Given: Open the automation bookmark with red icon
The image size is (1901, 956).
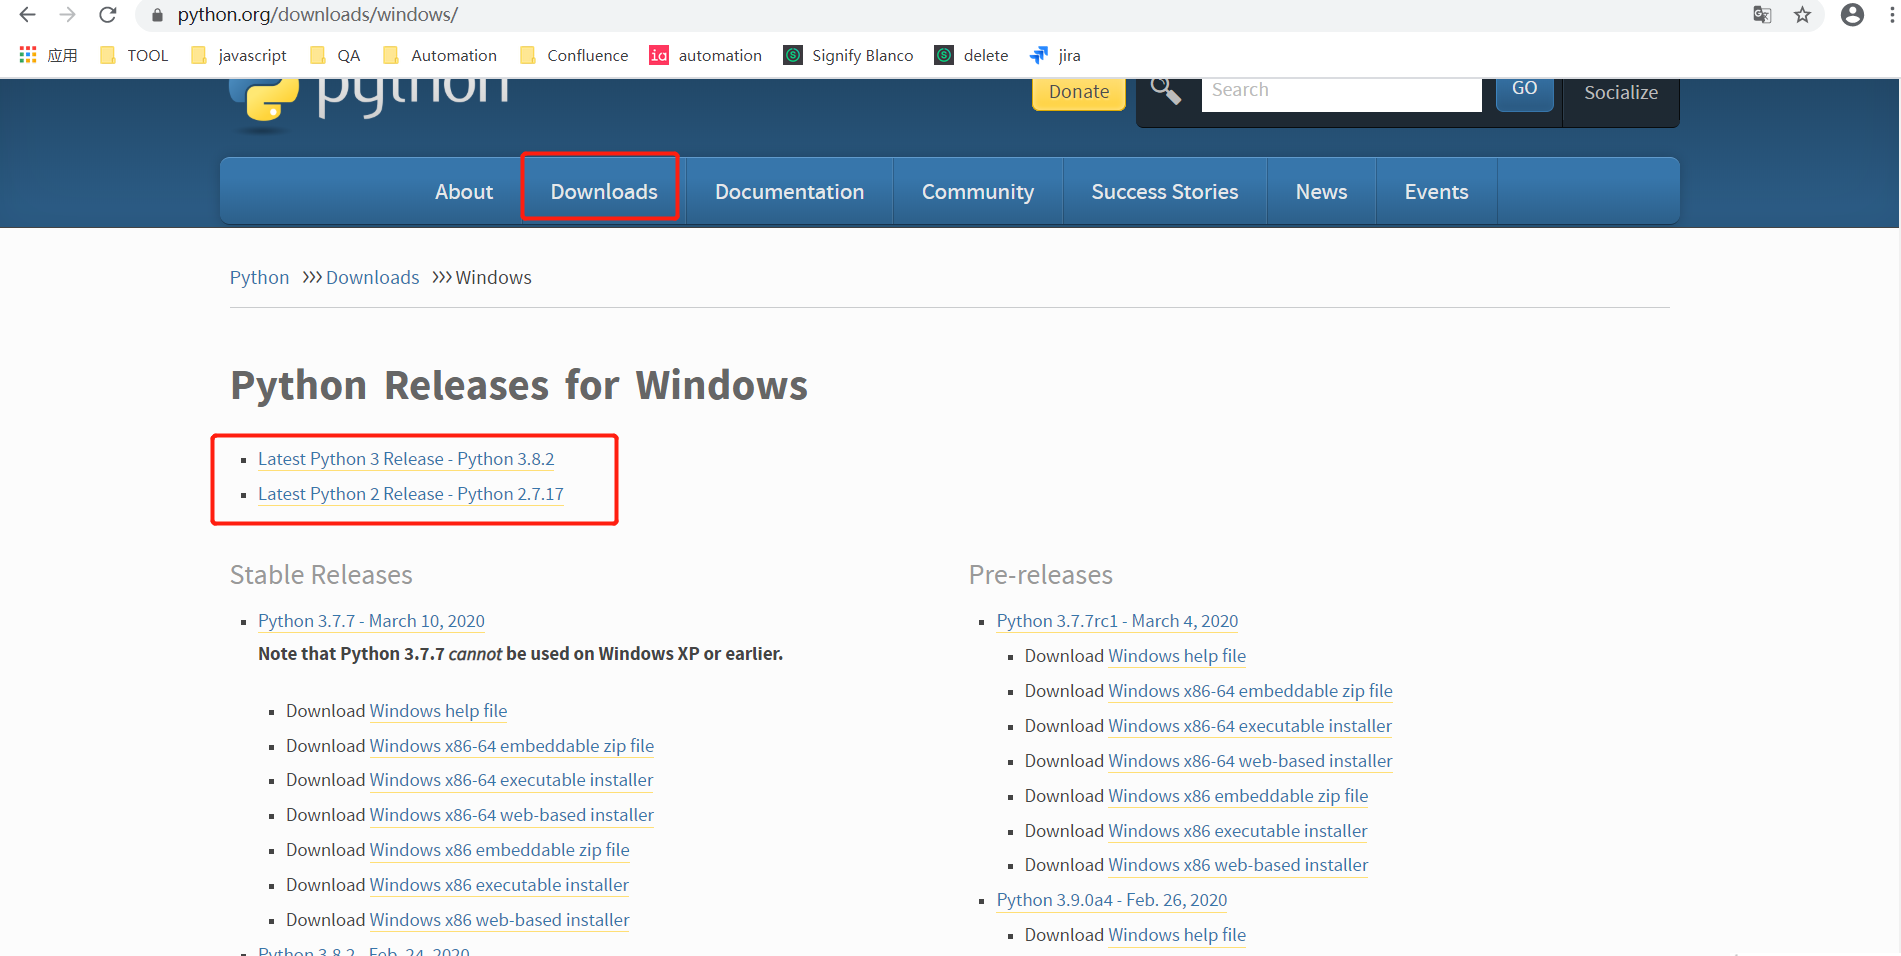Looking at the screenshot, I should pos(705,55).
